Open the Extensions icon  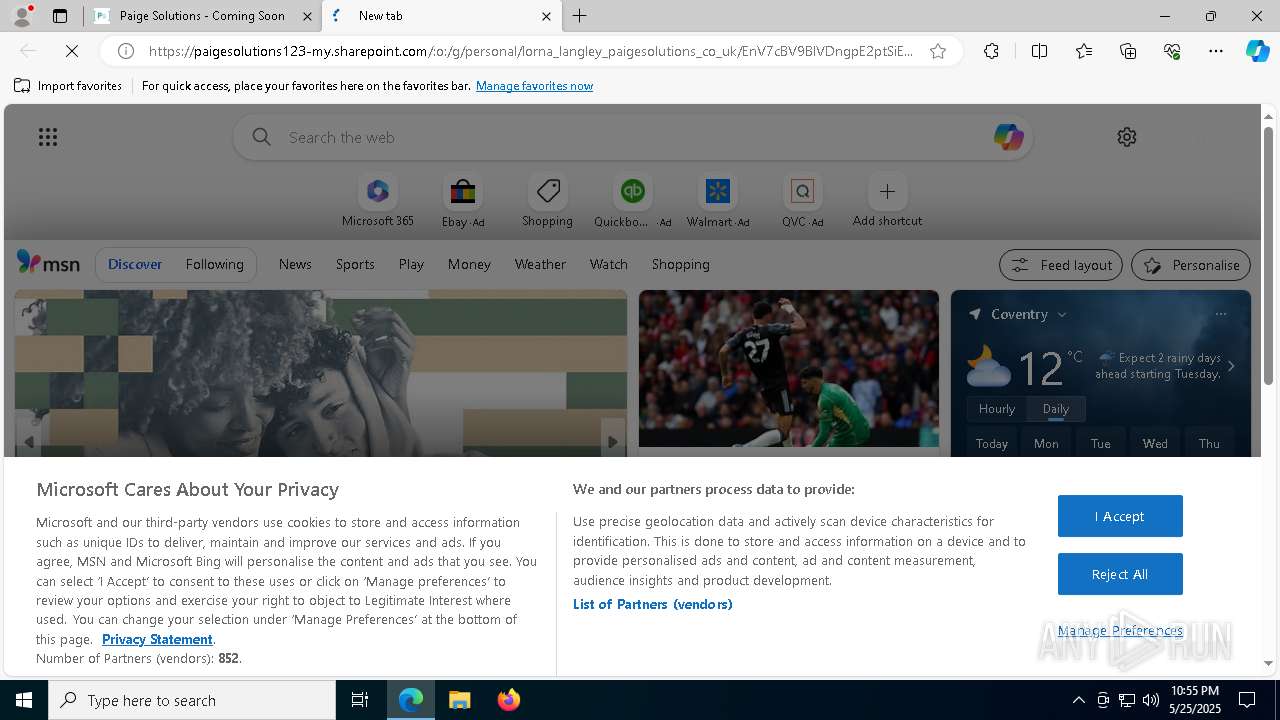point(991,51)
